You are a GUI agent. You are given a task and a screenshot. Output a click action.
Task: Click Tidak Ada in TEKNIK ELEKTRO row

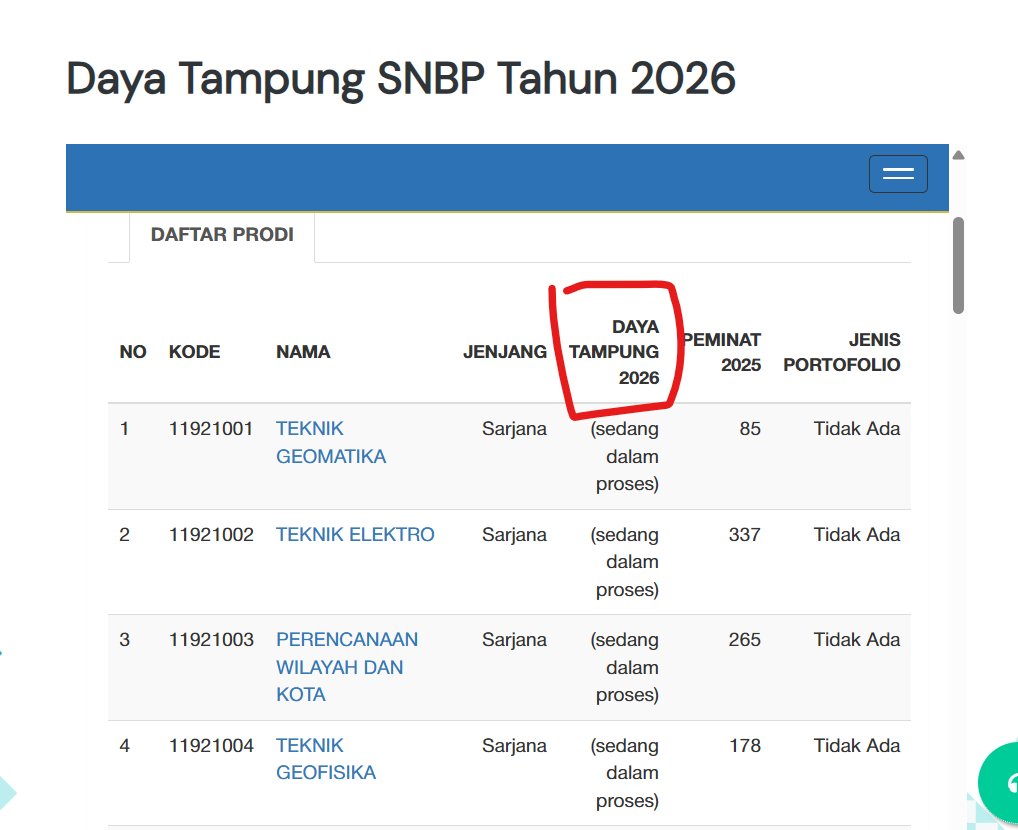[857, 534]
